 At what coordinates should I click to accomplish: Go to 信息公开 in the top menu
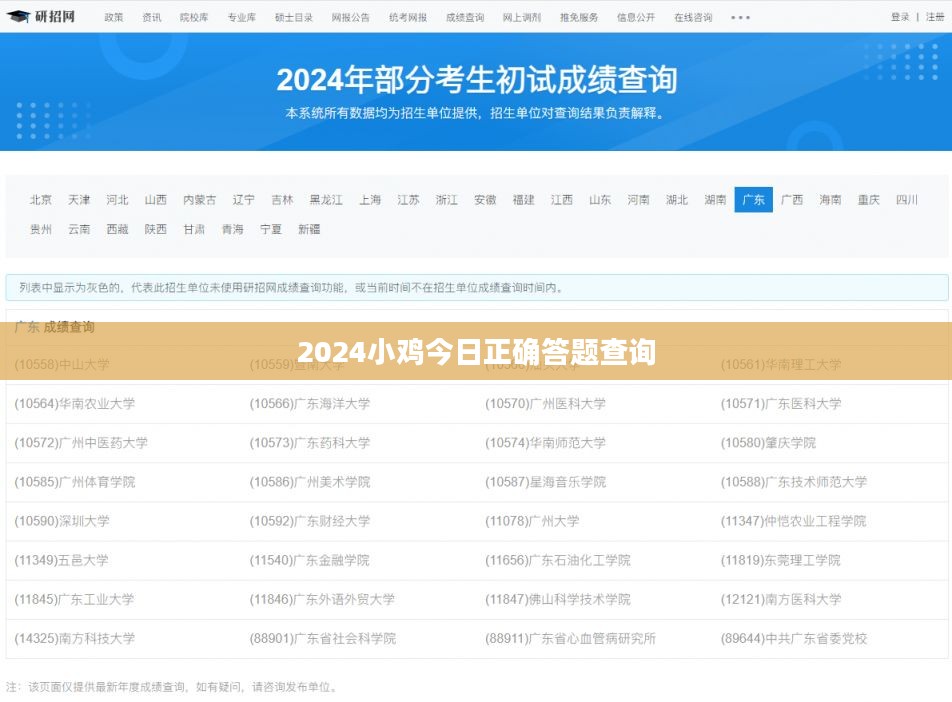tap(636, 18)
